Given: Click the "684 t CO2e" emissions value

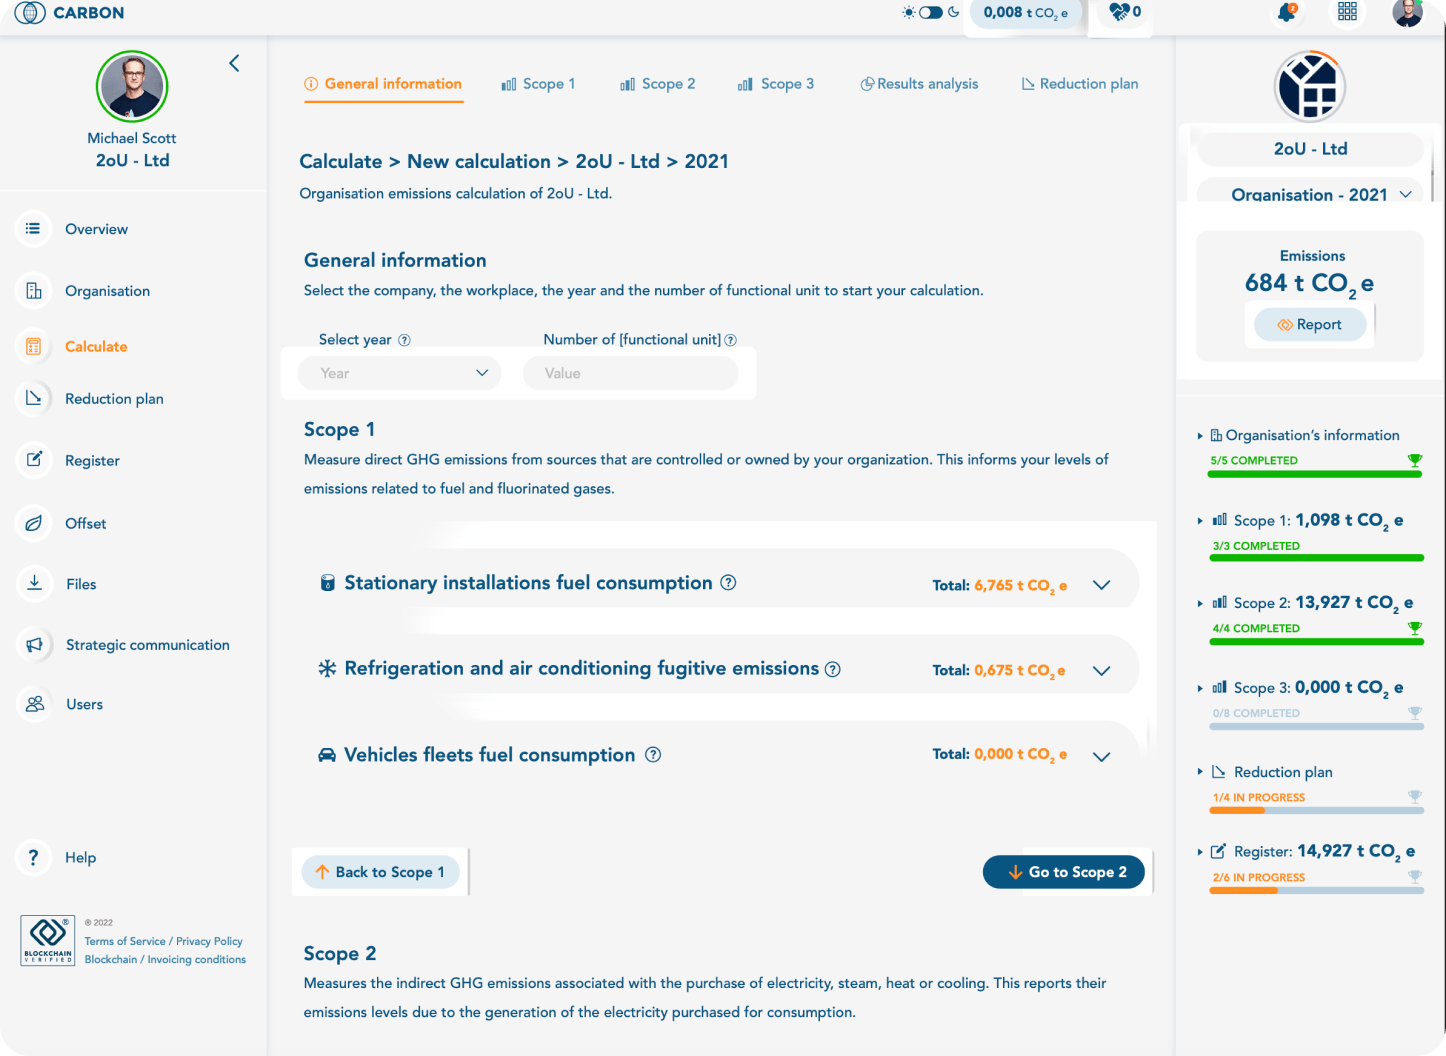Looking at the screenshot, I should tap(1309, 285).
